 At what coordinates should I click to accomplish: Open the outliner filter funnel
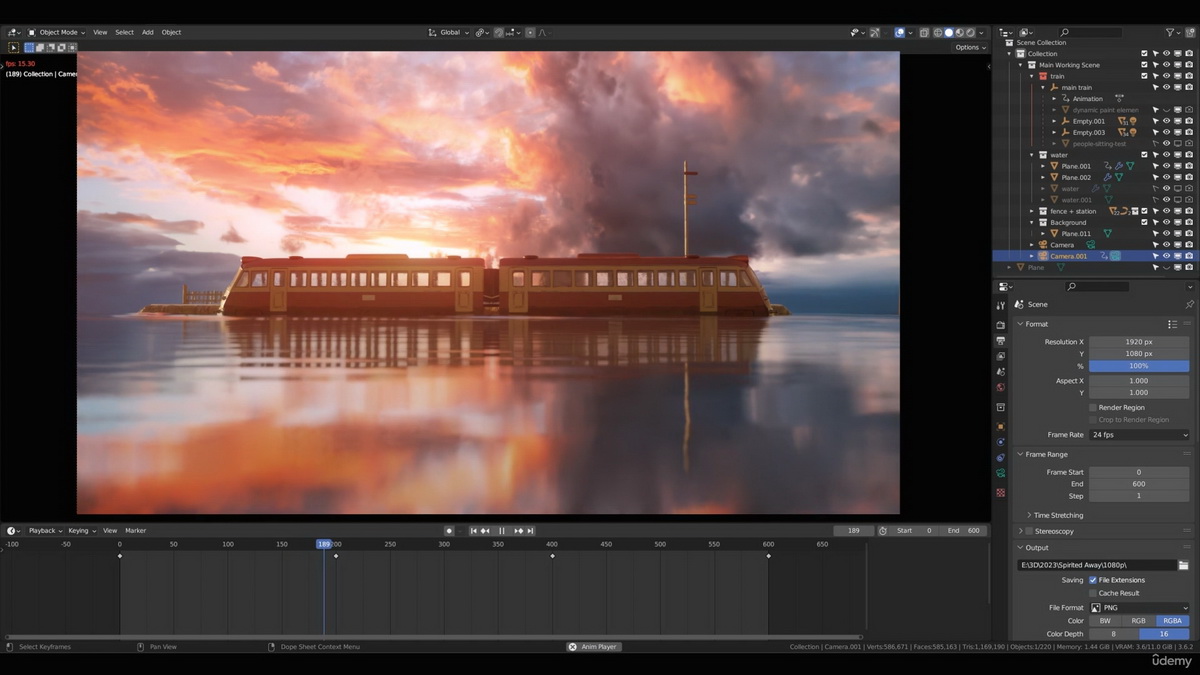coord(1172,32)
